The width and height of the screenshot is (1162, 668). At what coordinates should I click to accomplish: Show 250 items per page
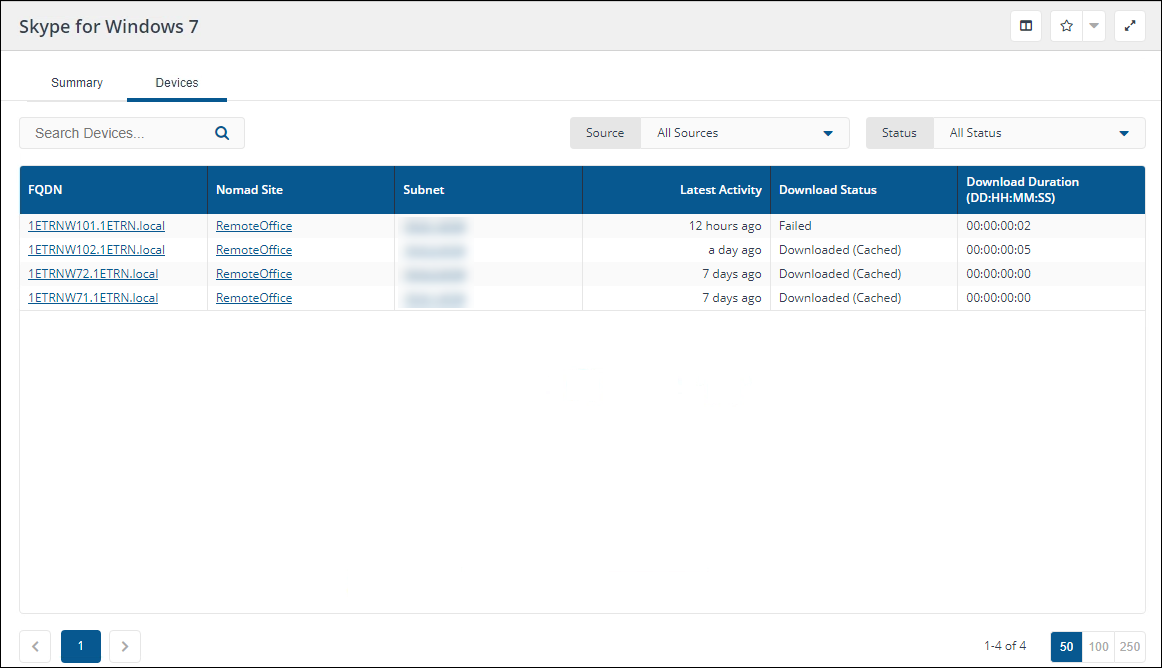[1130, 647]
